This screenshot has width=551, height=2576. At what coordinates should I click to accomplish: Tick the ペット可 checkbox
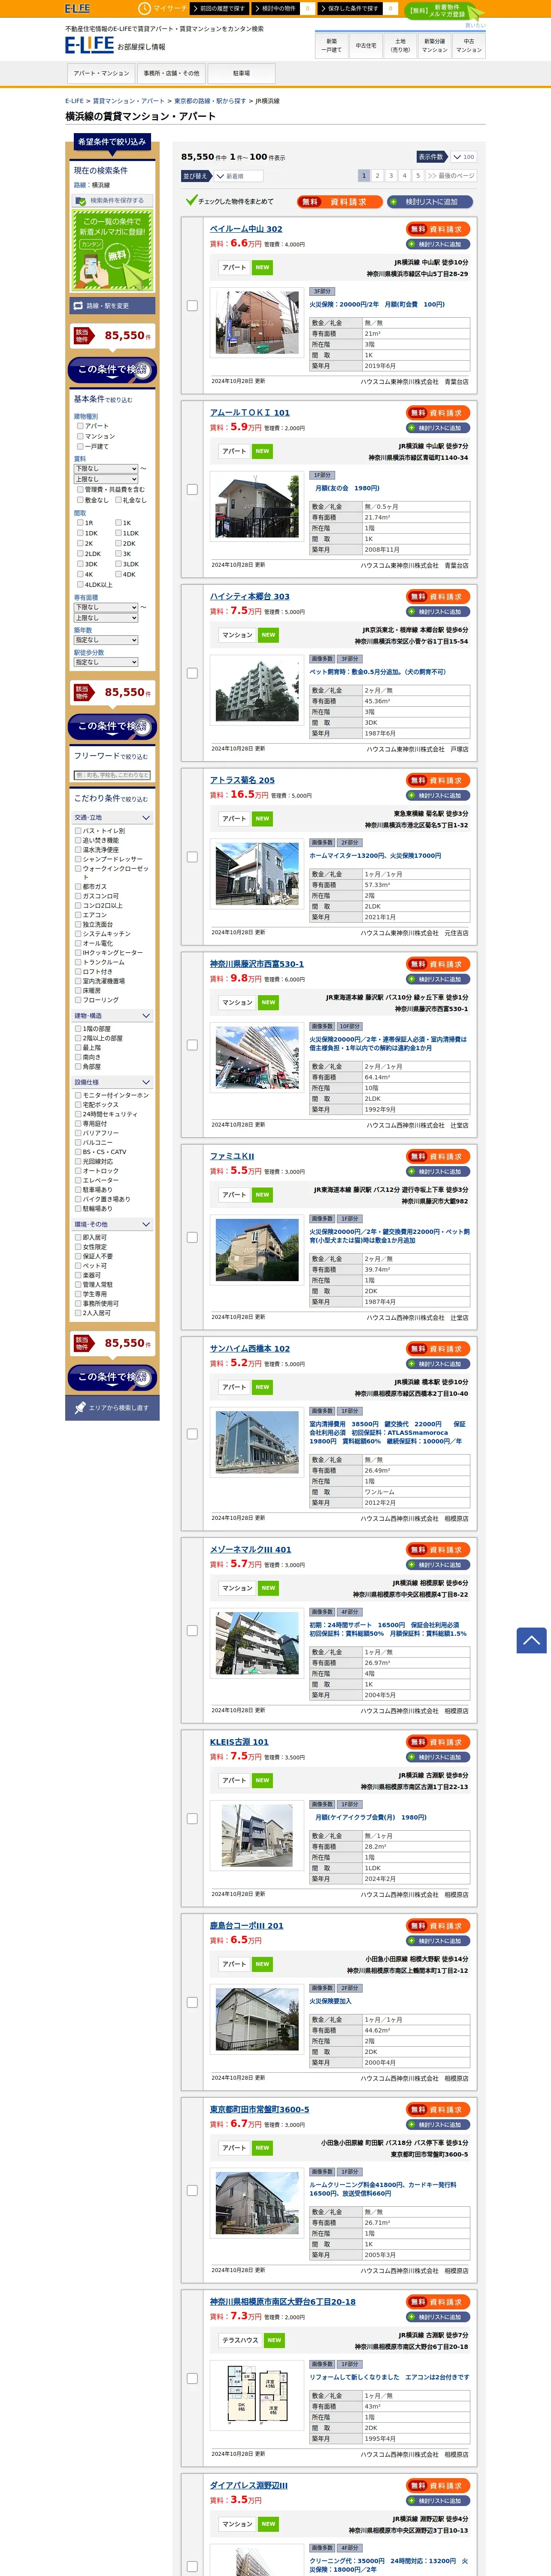pos(78,1266)
